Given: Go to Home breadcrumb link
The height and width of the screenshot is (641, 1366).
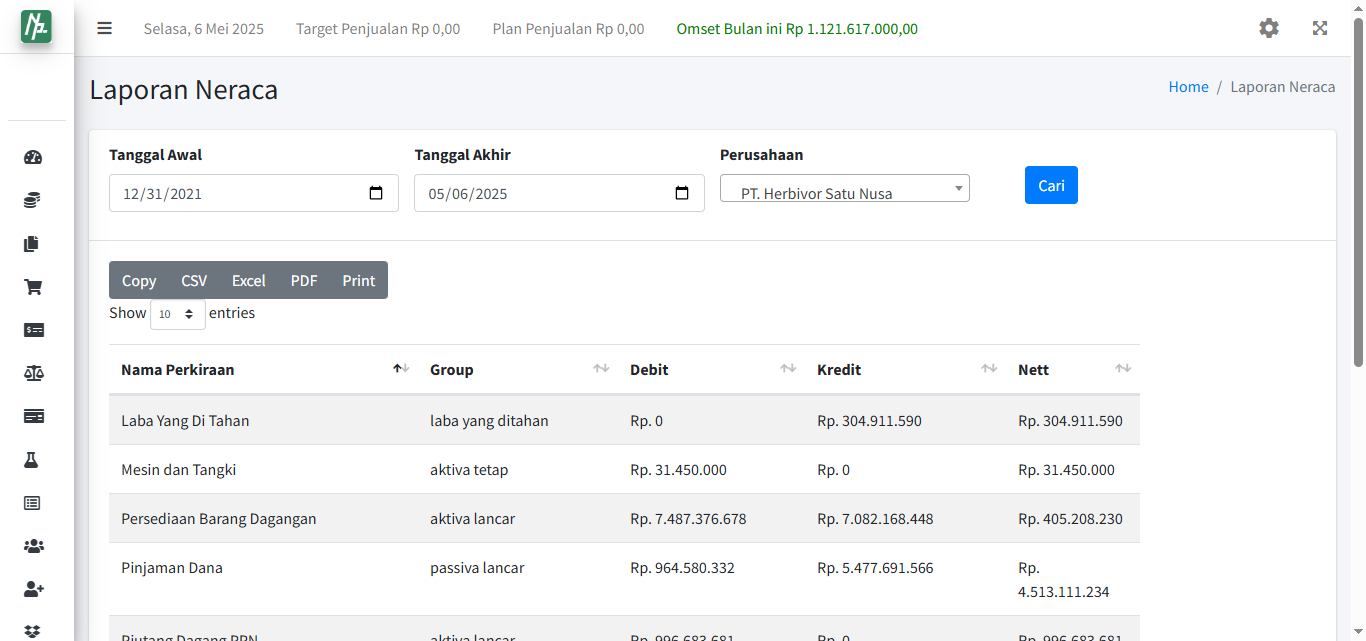Looking at the screenshot, I should pyautogui.click(x=1188, y=87).
